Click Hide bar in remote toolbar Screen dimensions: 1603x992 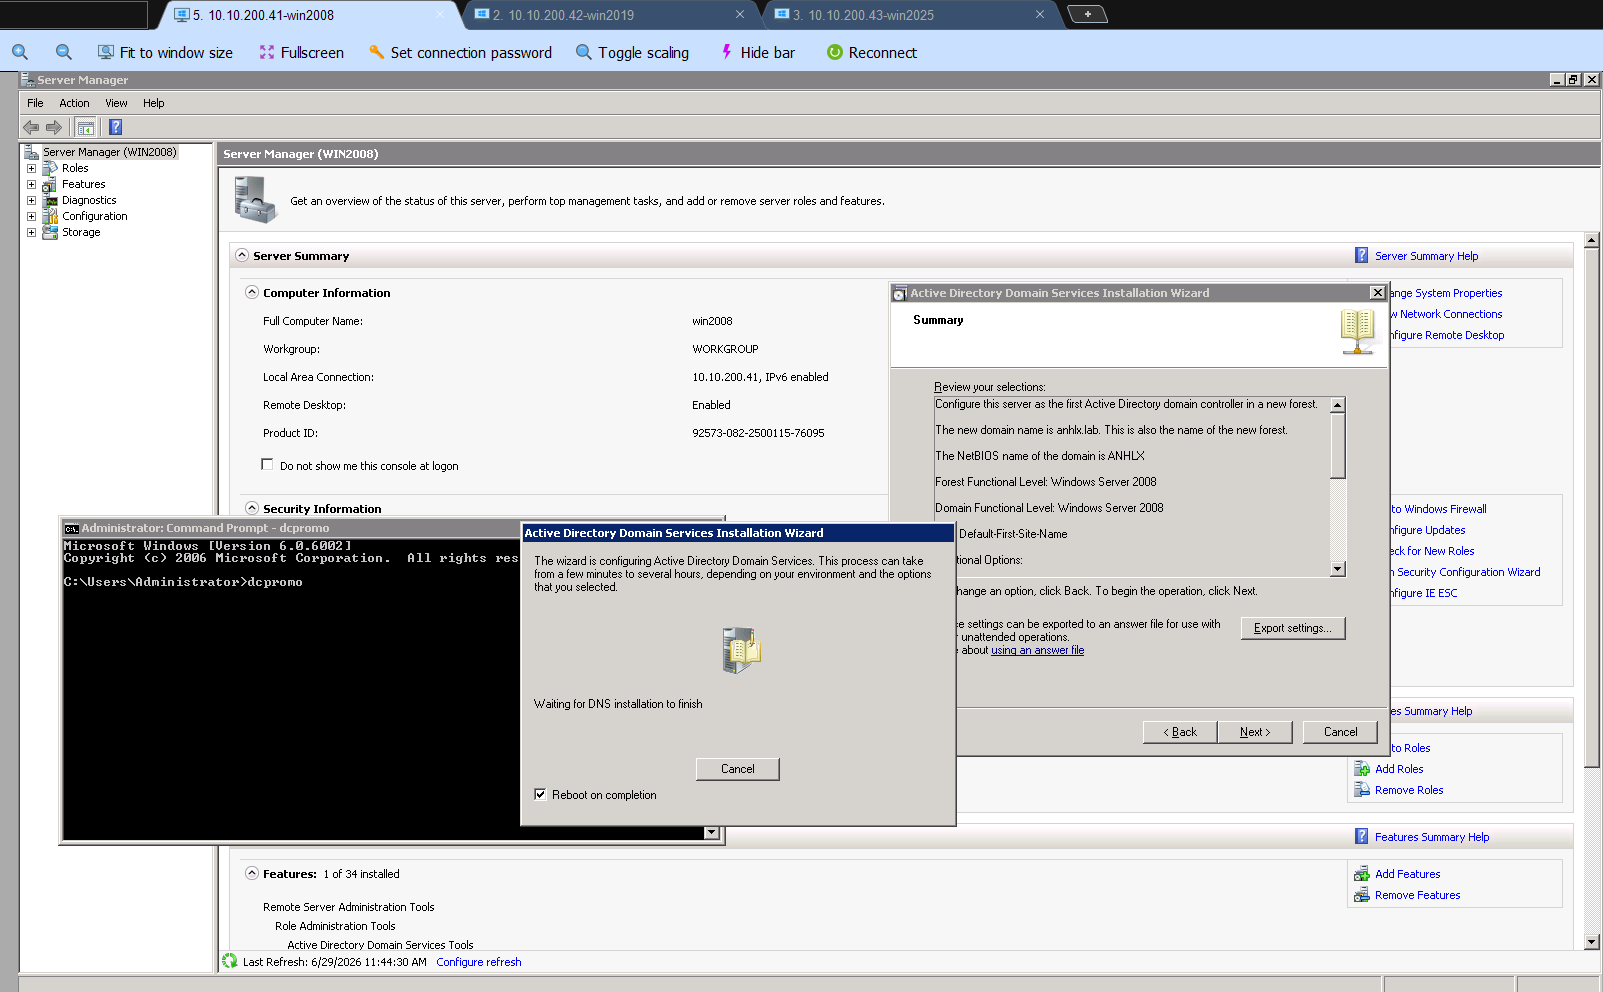coord(757,52)
